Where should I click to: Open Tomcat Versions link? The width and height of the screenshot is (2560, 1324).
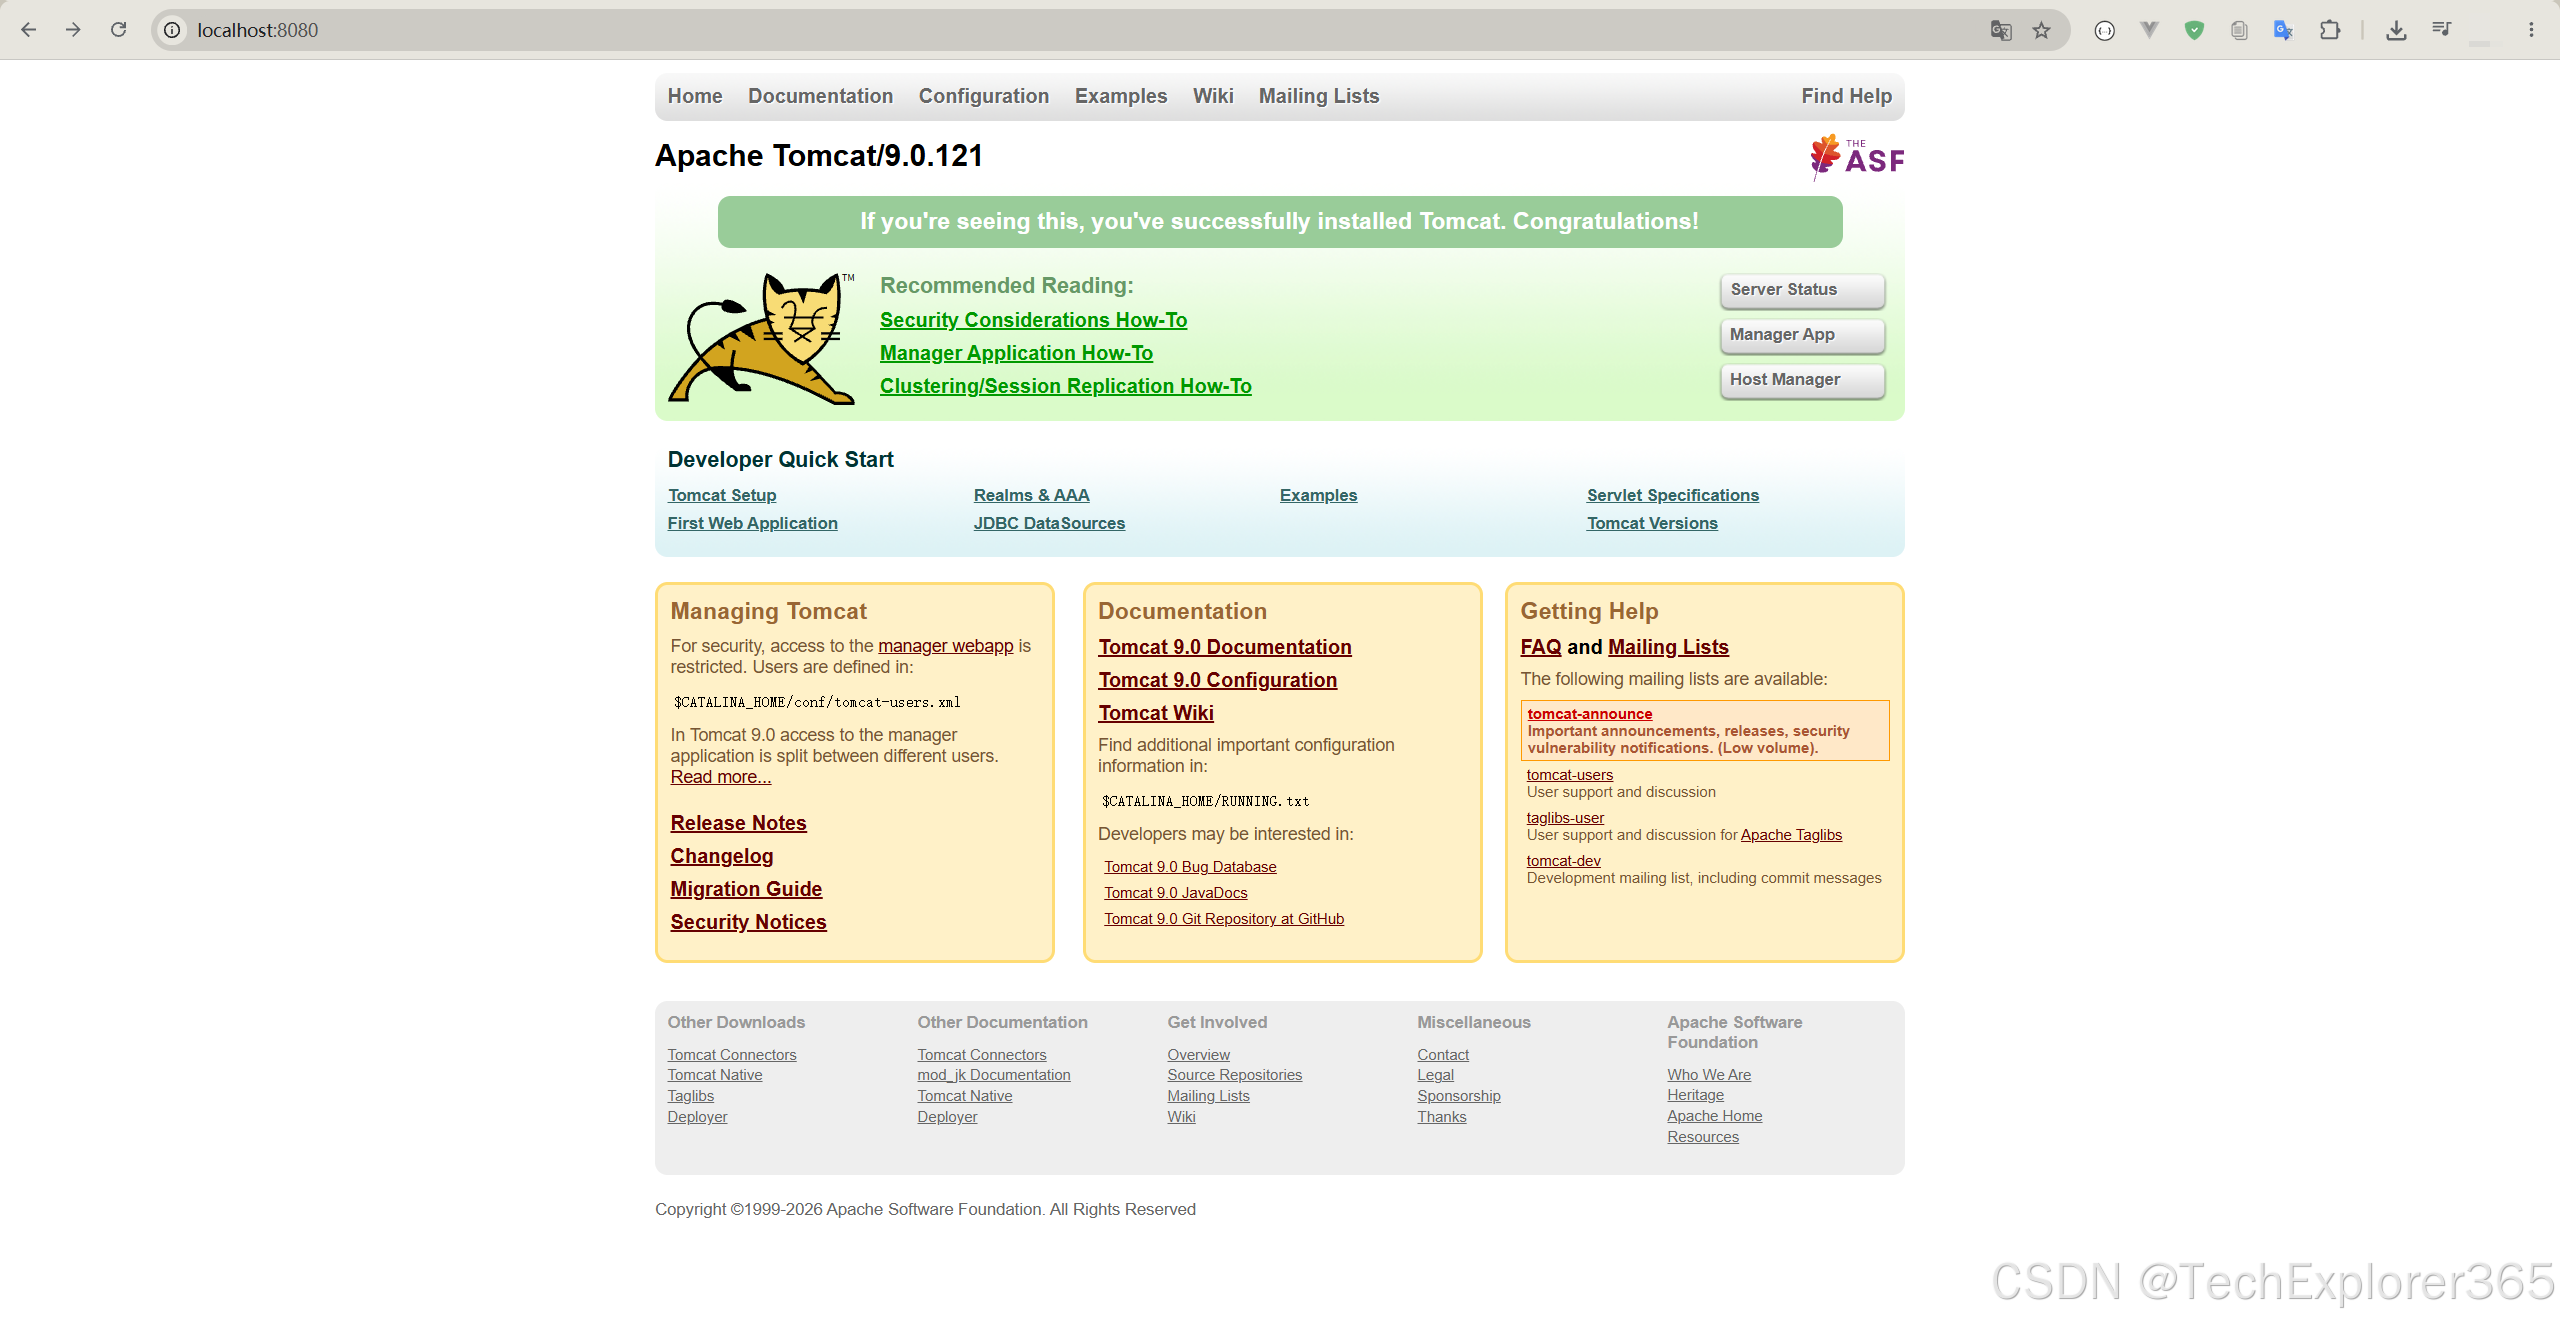coord(1652,523)
